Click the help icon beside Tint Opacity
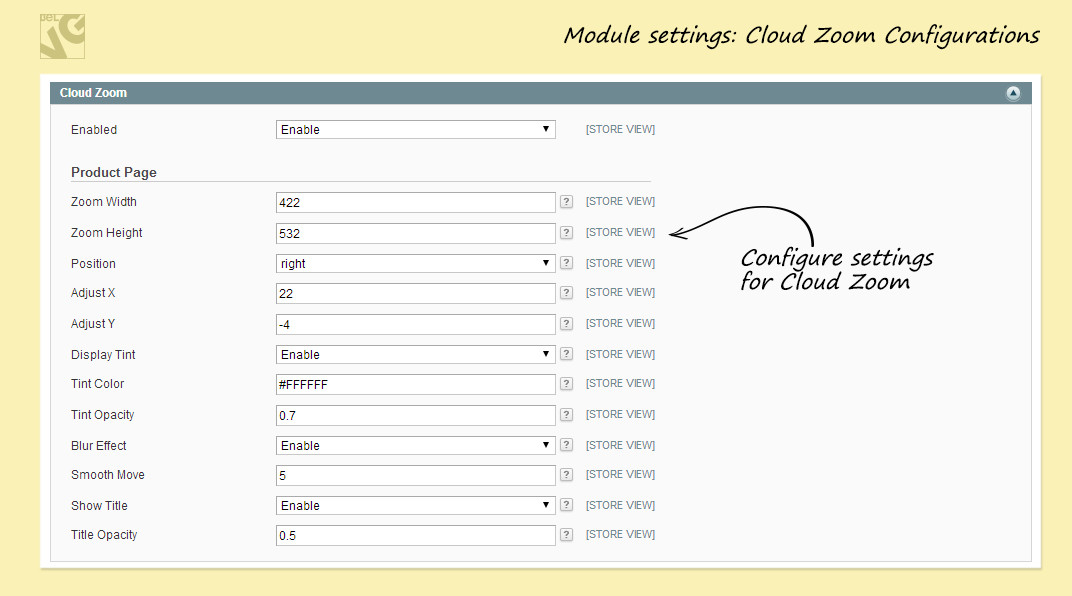 pyautogui.click(x=566, y=415)
